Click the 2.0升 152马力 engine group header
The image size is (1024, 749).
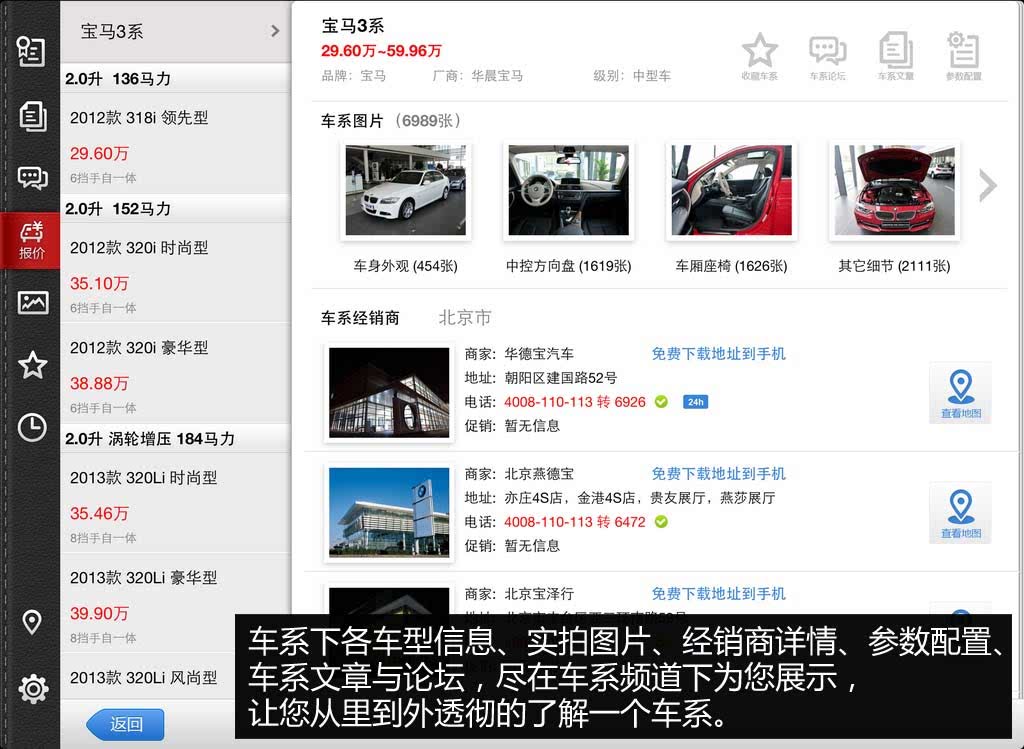(176, 209)
